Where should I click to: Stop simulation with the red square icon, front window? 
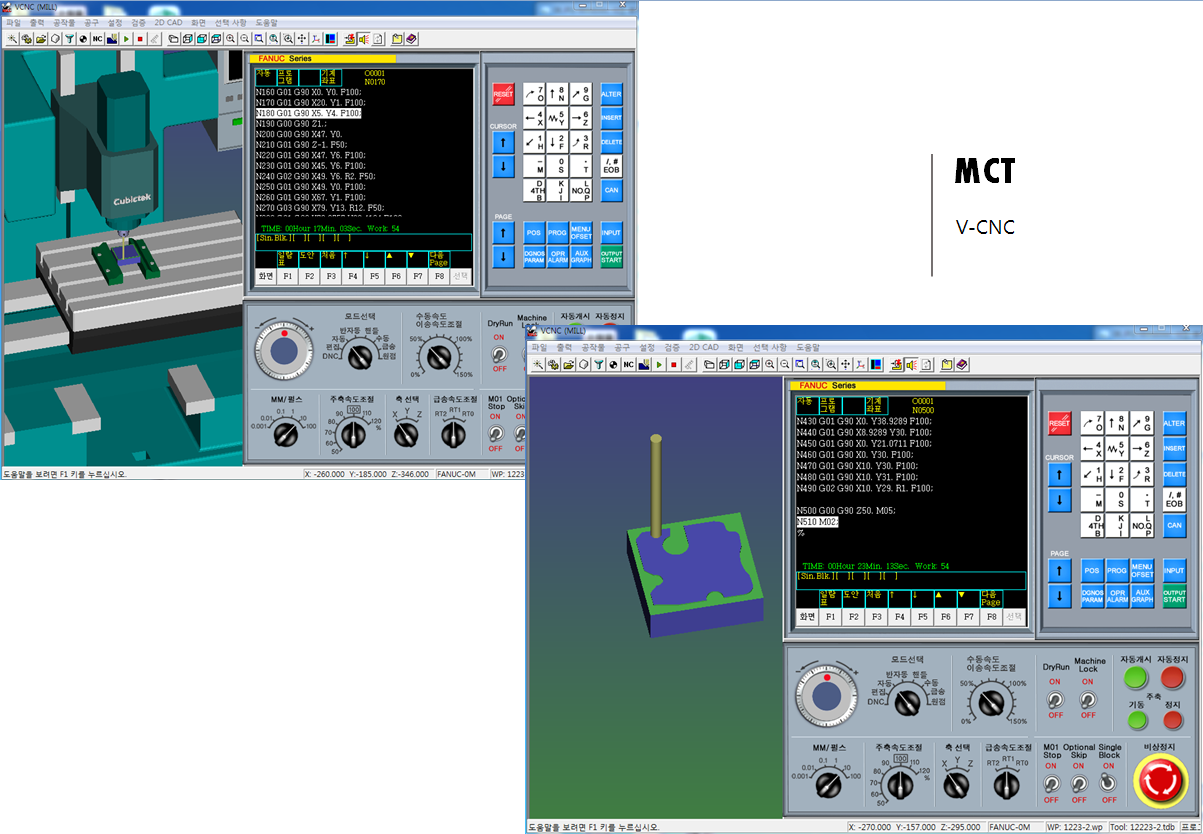click(x=674, y=364)
